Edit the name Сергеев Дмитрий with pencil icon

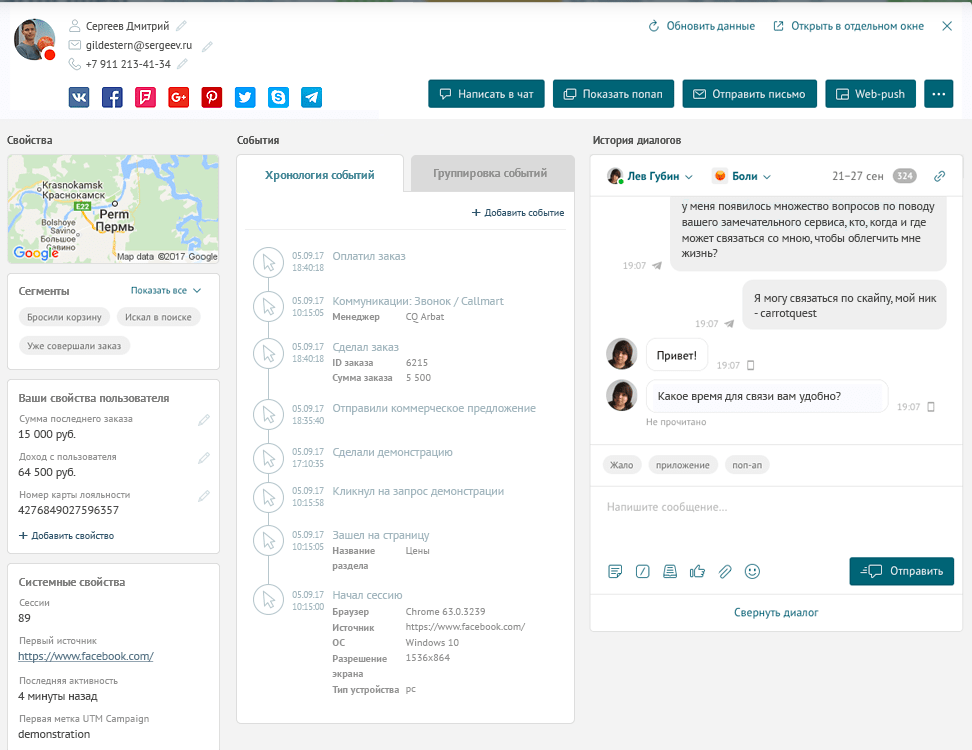point(181,26)
